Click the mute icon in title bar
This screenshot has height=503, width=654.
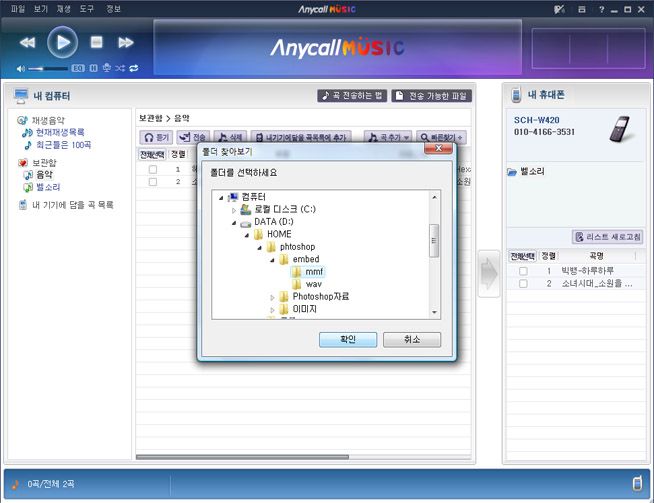pyautogui.click(x=559, y=9)
